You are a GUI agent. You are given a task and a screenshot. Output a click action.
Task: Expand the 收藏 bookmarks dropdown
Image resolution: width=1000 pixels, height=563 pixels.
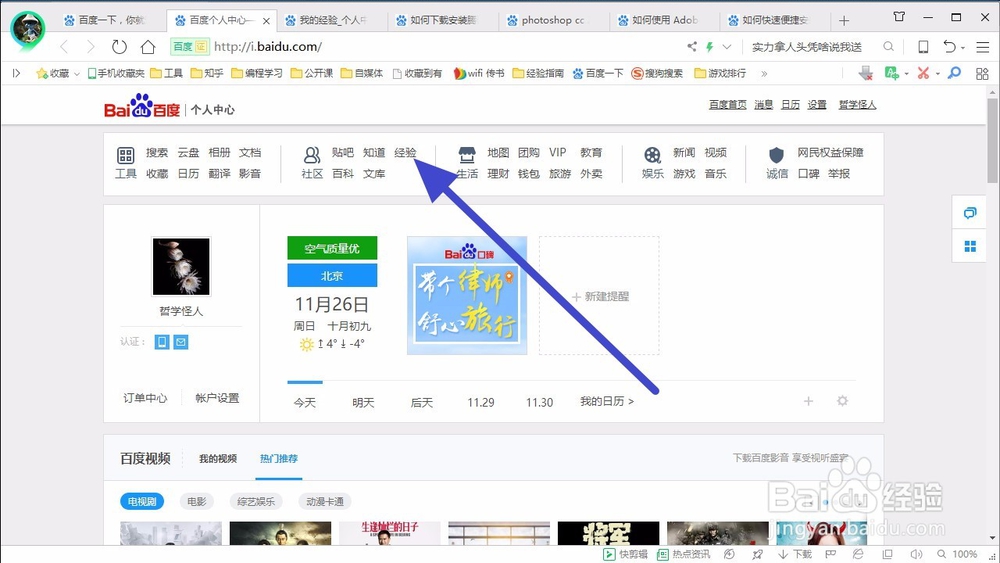[77, 74]
